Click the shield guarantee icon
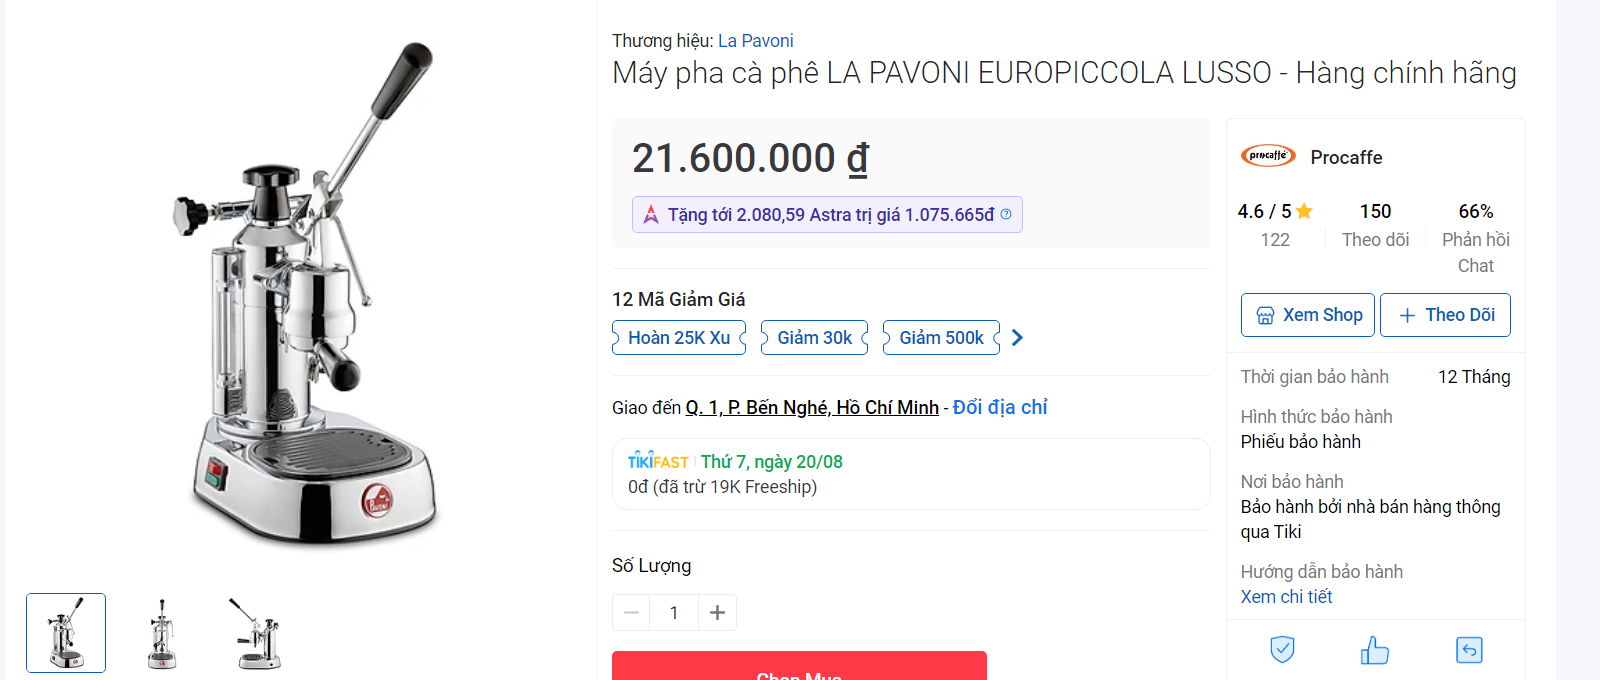Image resolution: width=1600 pixels, height=680 pixels. [1282, 650]
